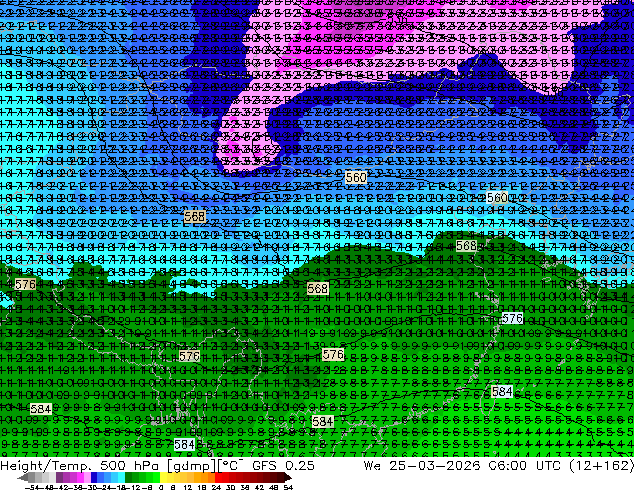Select the cyan swatch in temperature legend
This screenshot has width=634, height=490.
[122, 477]
